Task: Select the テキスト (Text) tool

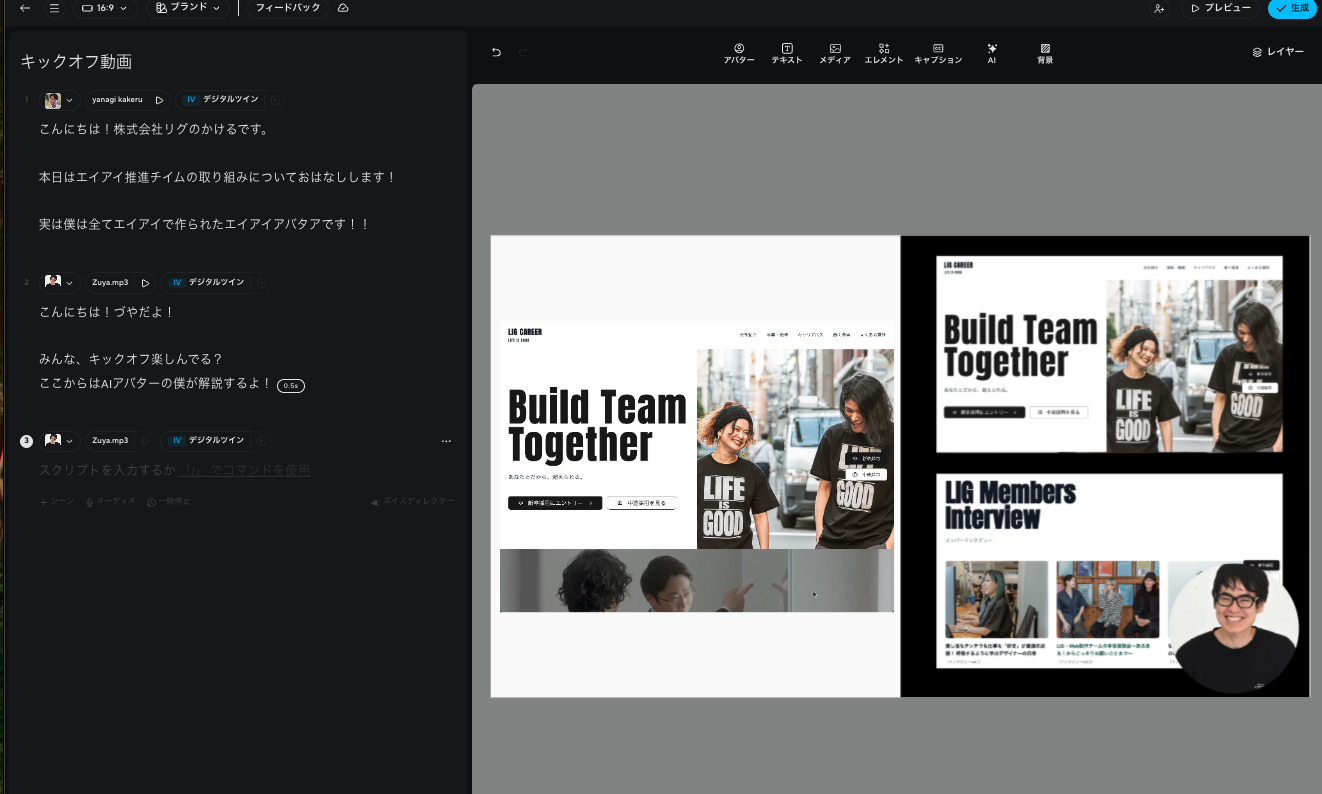Action: click(x=787, y=53)
